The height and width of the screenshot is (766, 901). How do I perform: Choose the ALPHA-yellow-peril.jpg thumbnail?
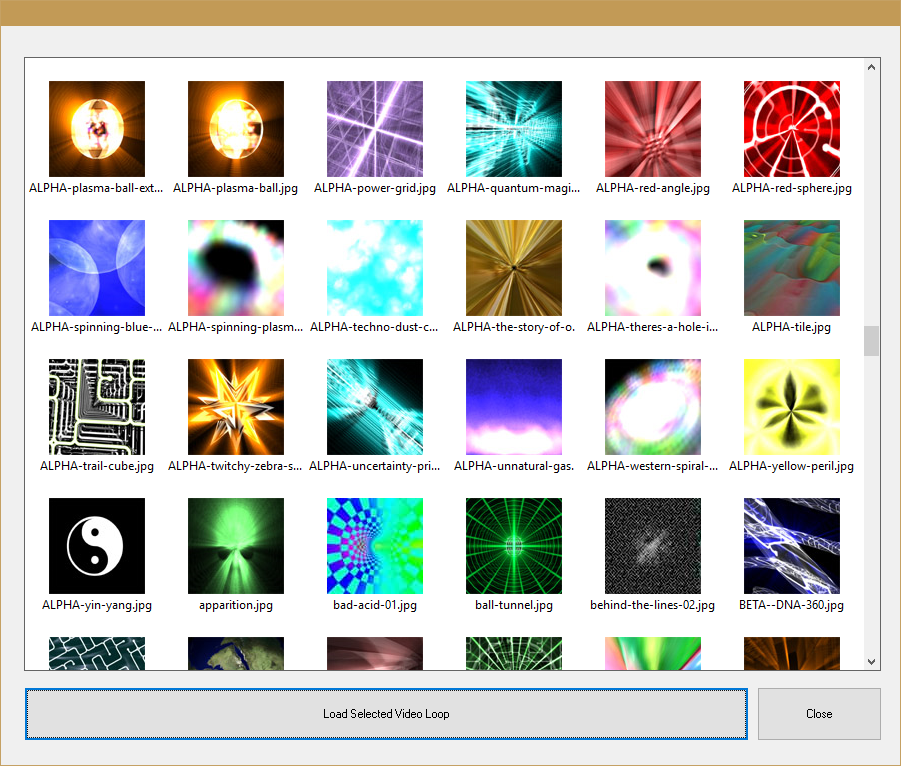(x=792, y=407)
